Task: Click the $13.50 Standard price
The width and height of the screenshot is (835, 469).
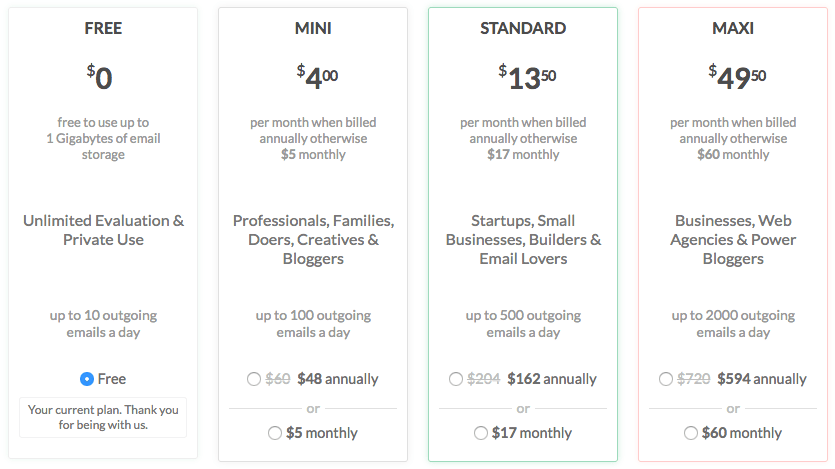Action: (527, 78)
